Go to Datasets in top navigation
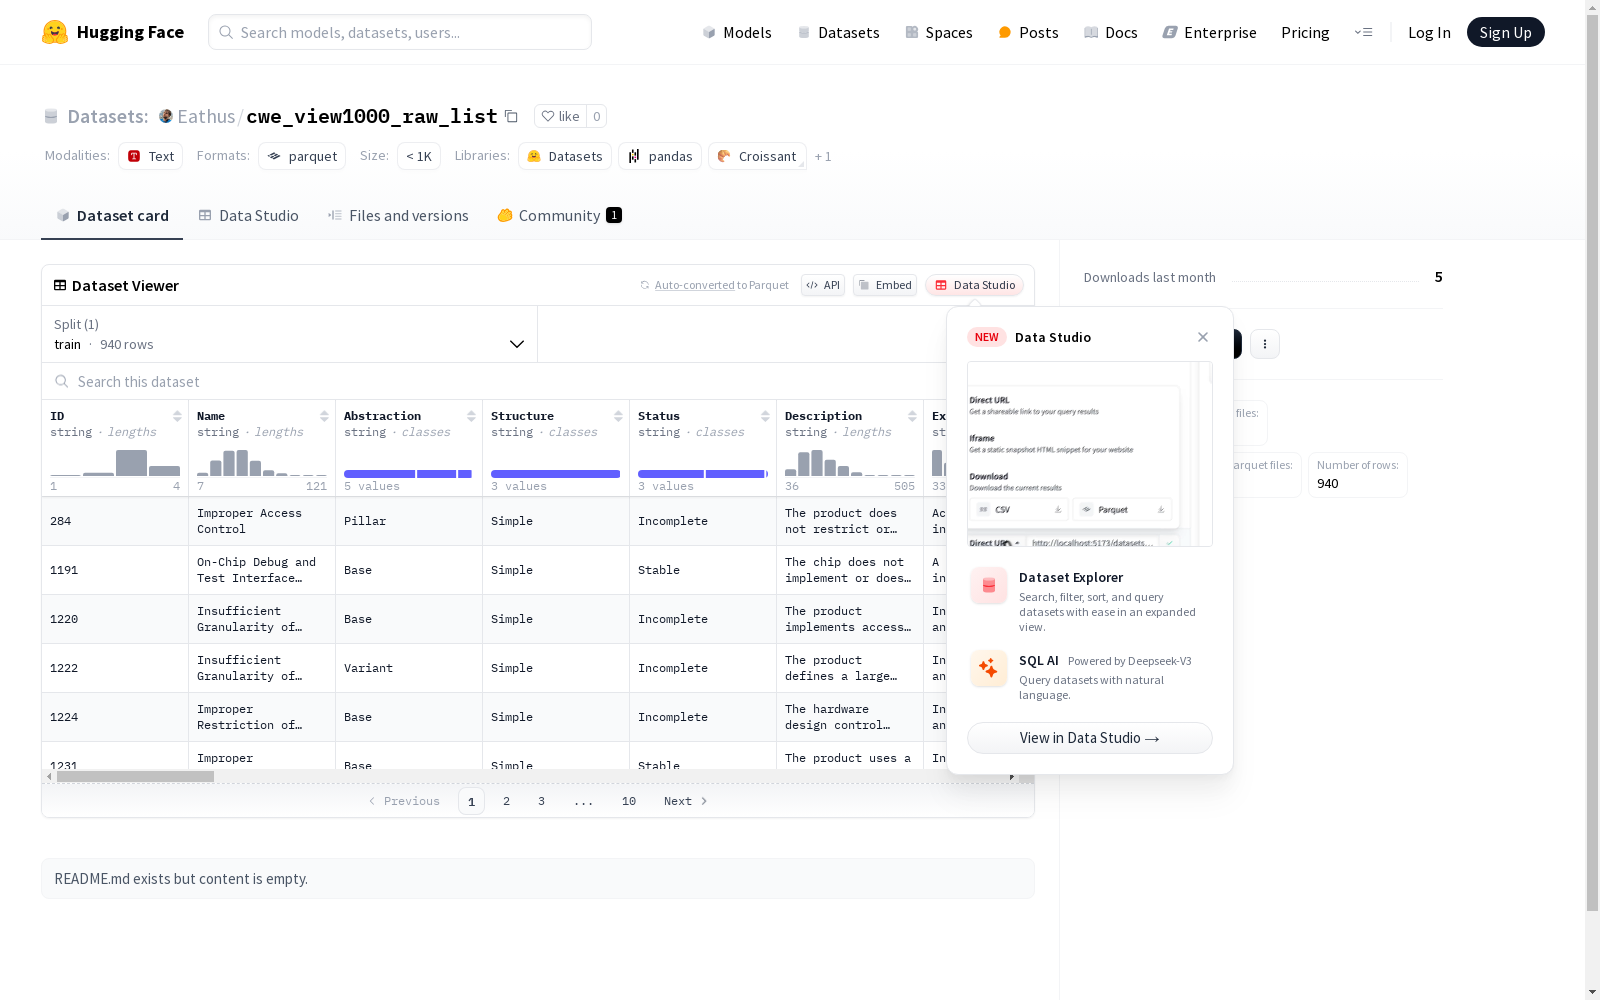 coord(838,32)
